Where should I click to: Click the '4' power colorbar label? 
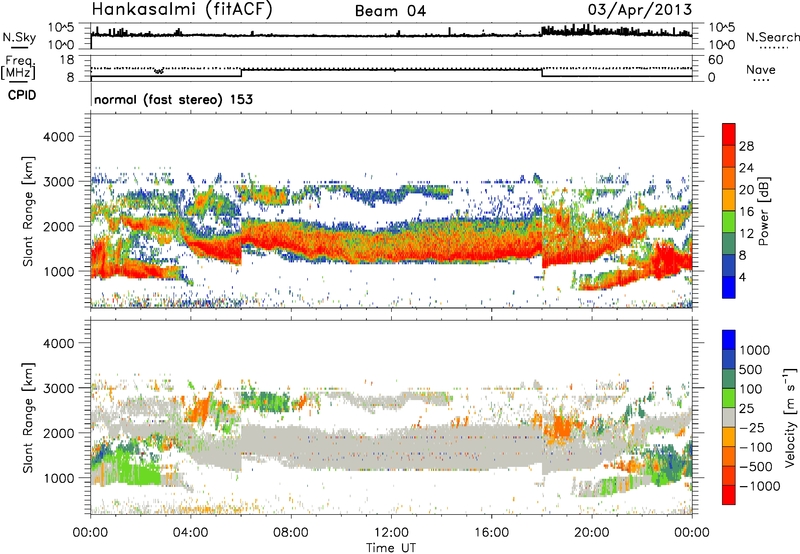(743, 277)
